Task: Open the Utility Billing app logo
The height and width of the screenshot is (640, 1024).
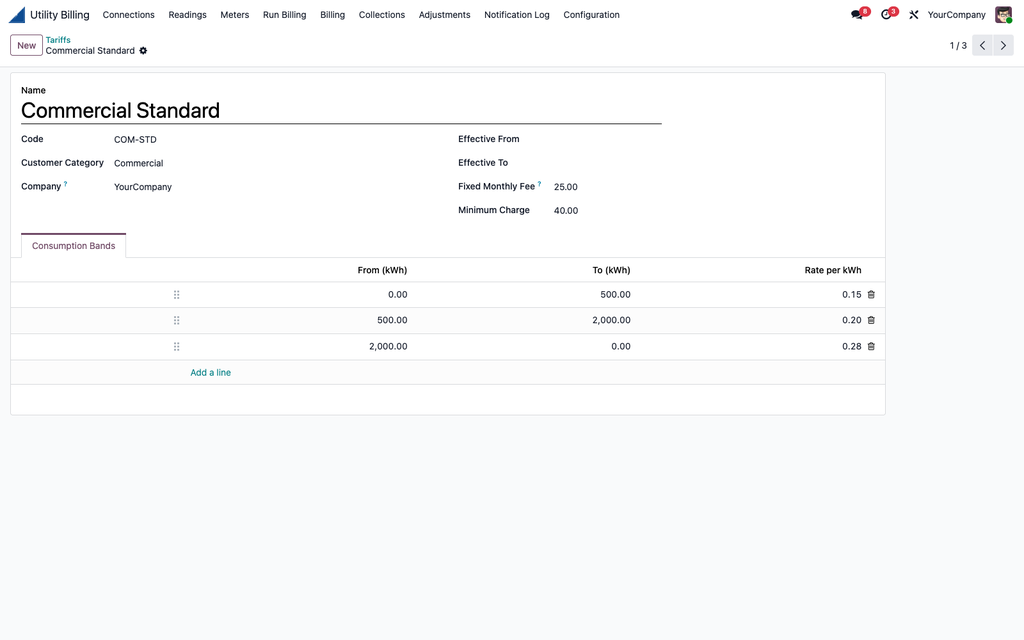Action: (x=17, y=14)
